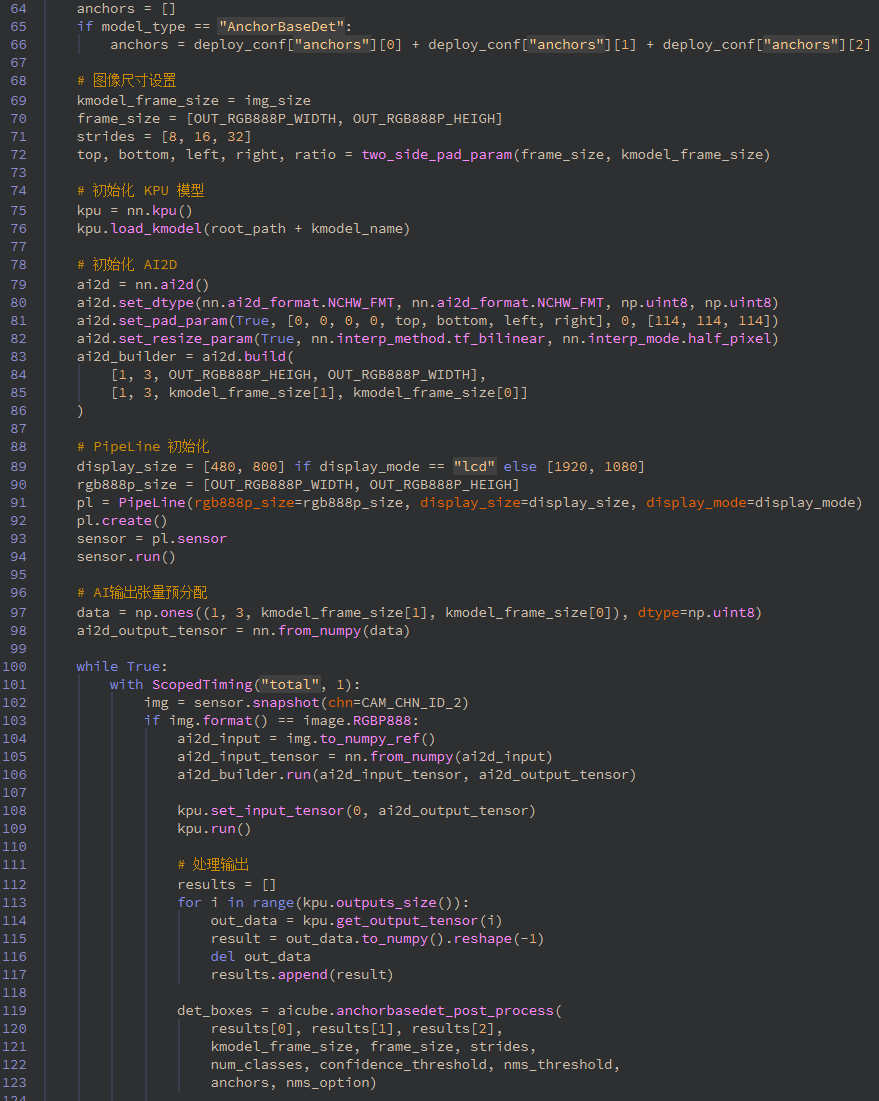Click line number 78 in the gutter
This screenshot has height=1101, width=879.
20,264
